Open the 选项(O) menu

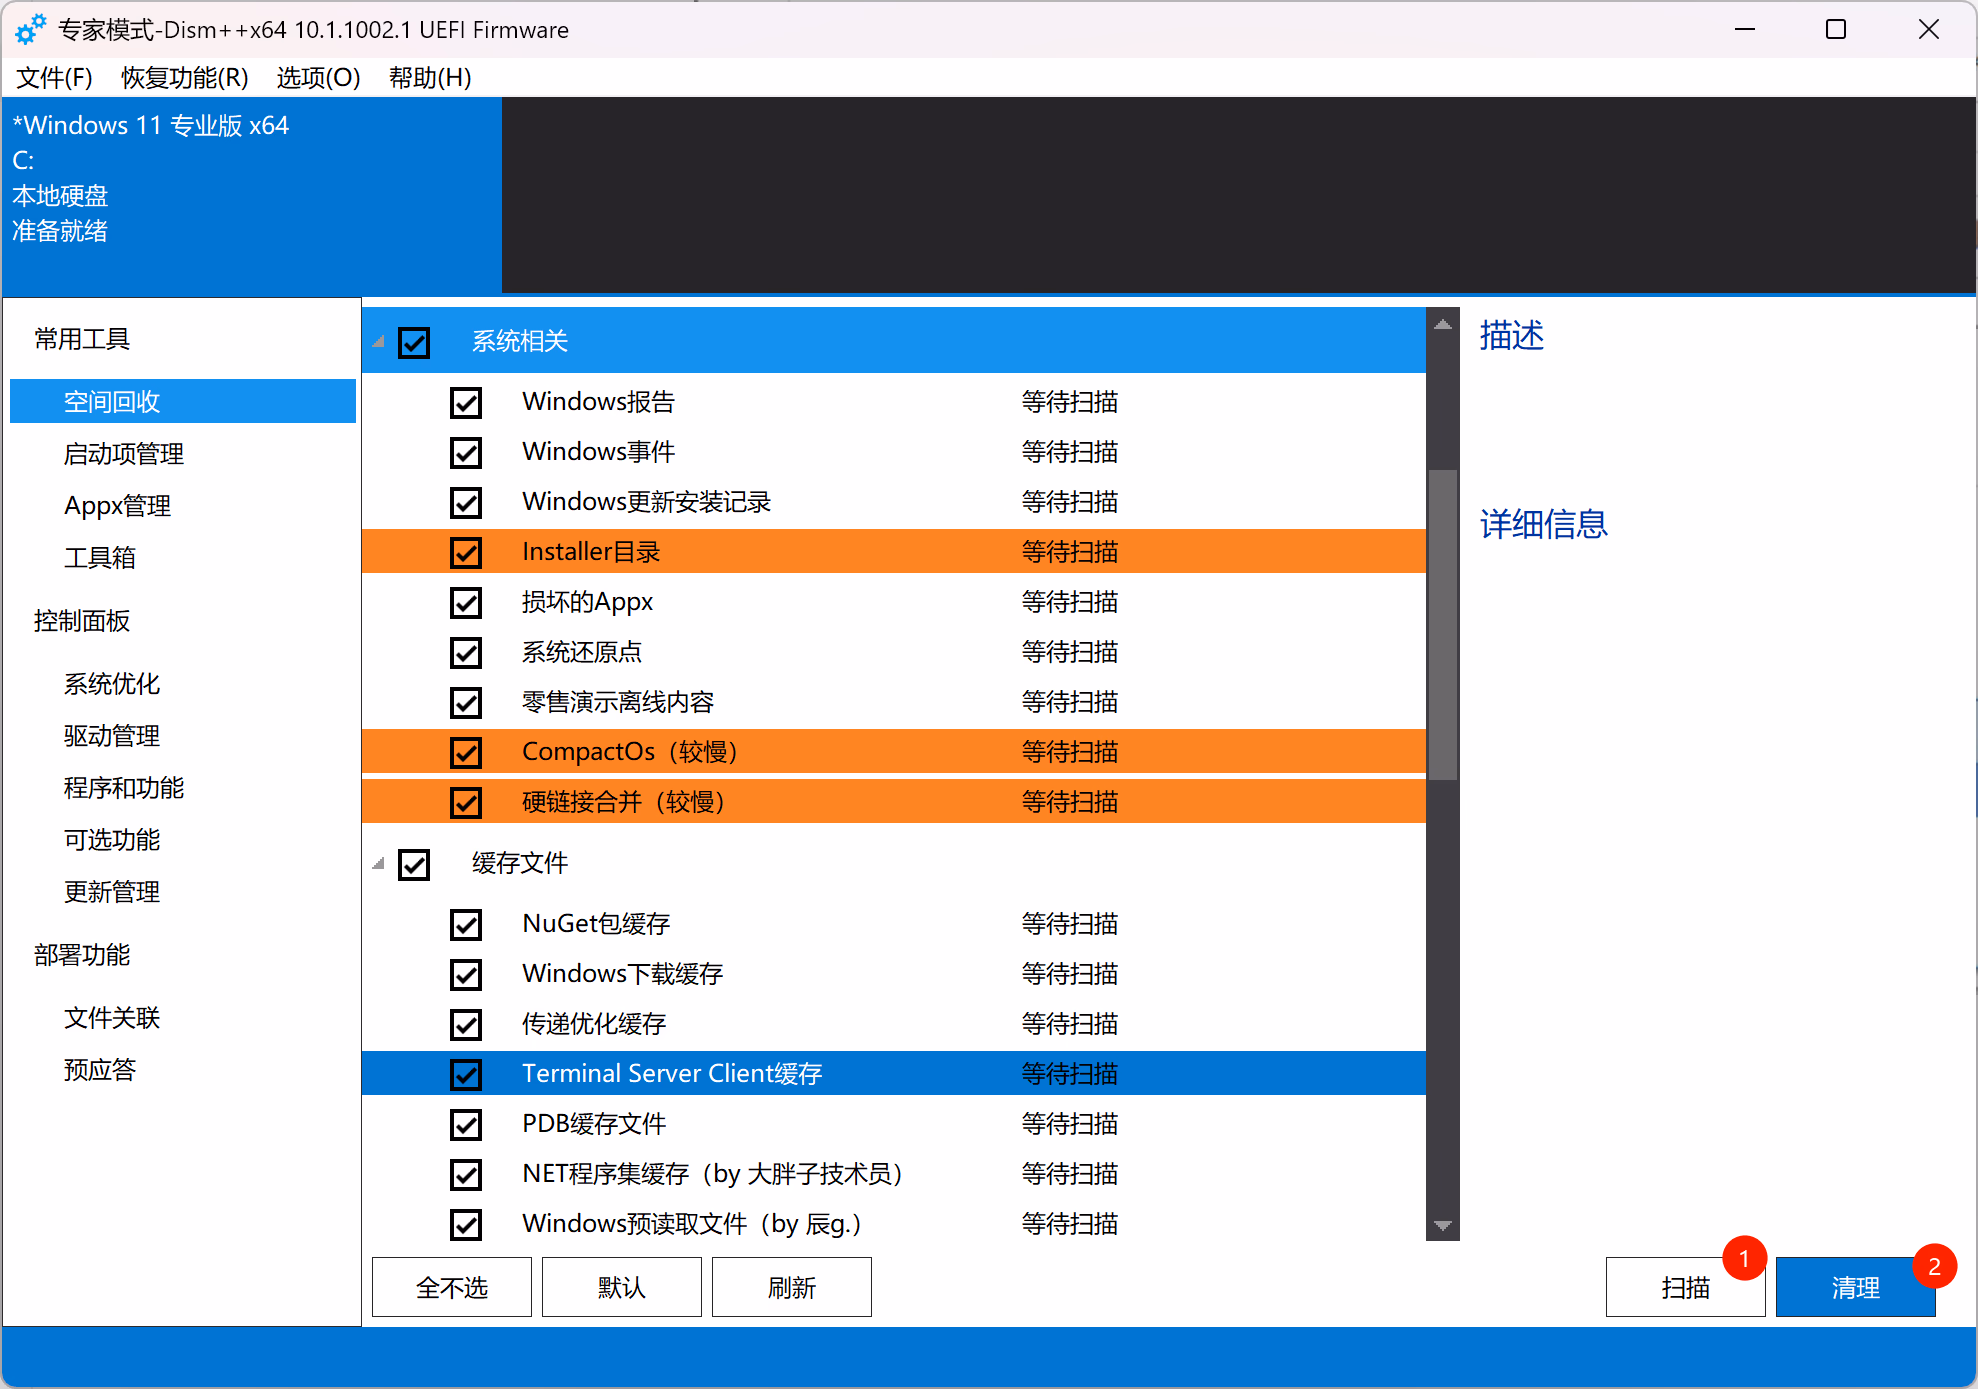click(x=318, y=78)
